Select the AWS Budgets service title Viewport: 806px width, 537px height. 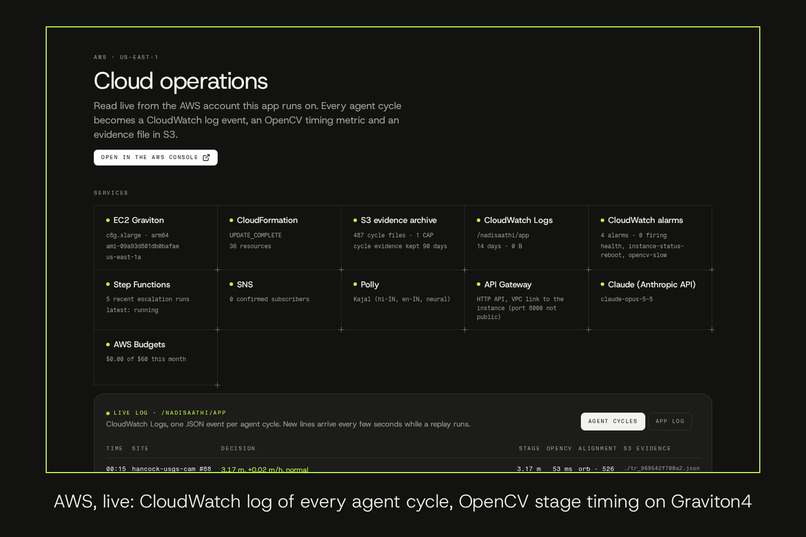139,344
